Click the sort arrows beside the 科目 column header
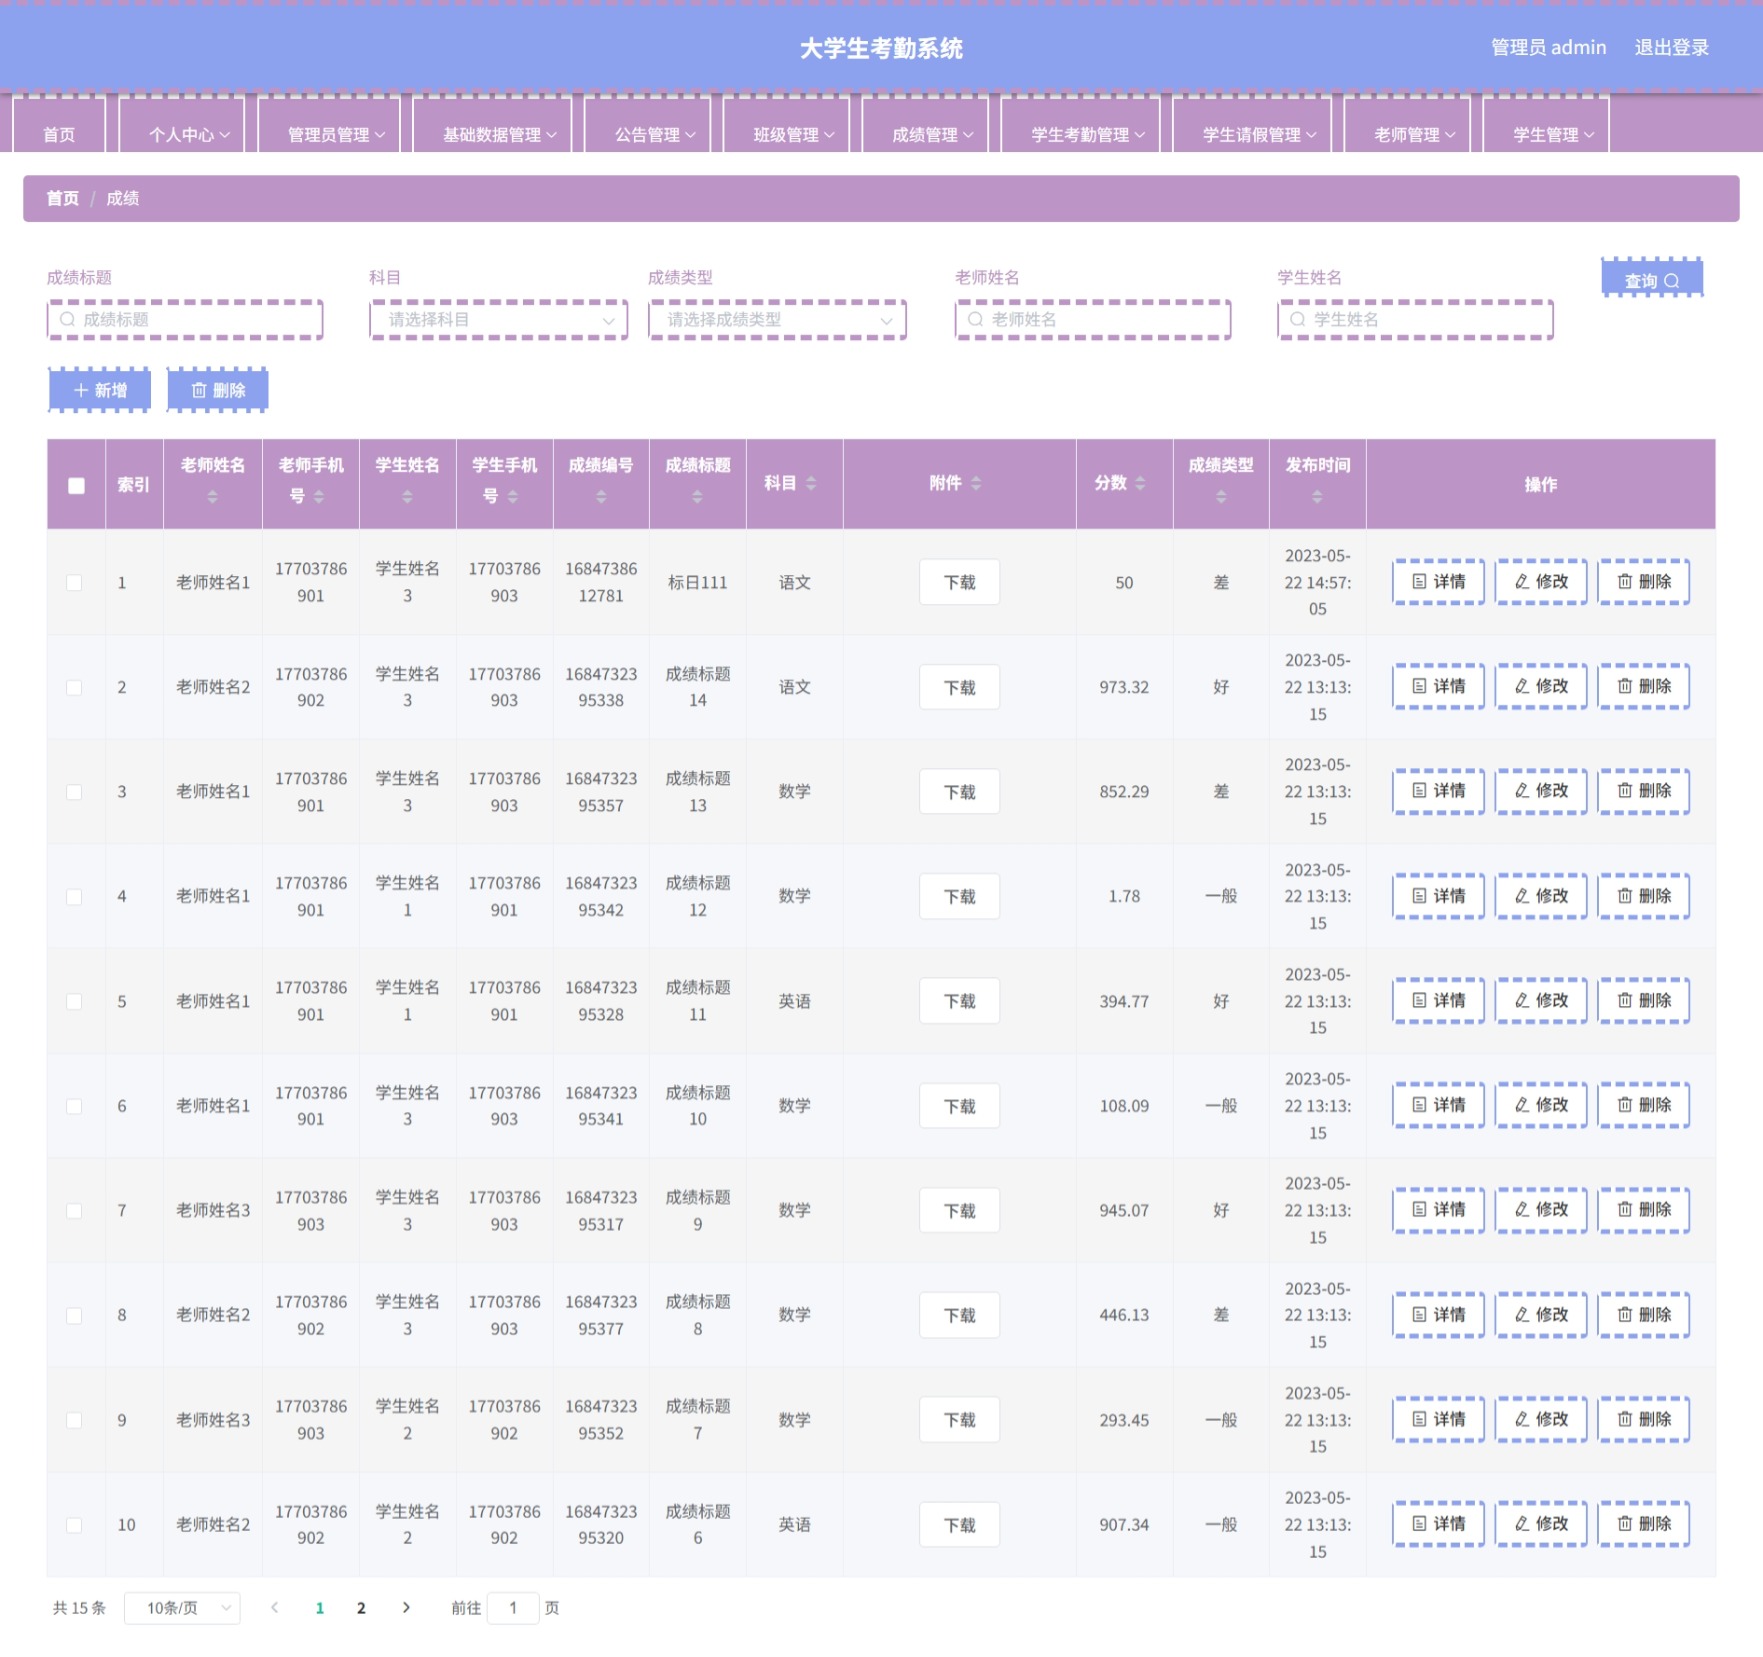The width and height of the screenshot is (1763, 1657). (811, 483)
